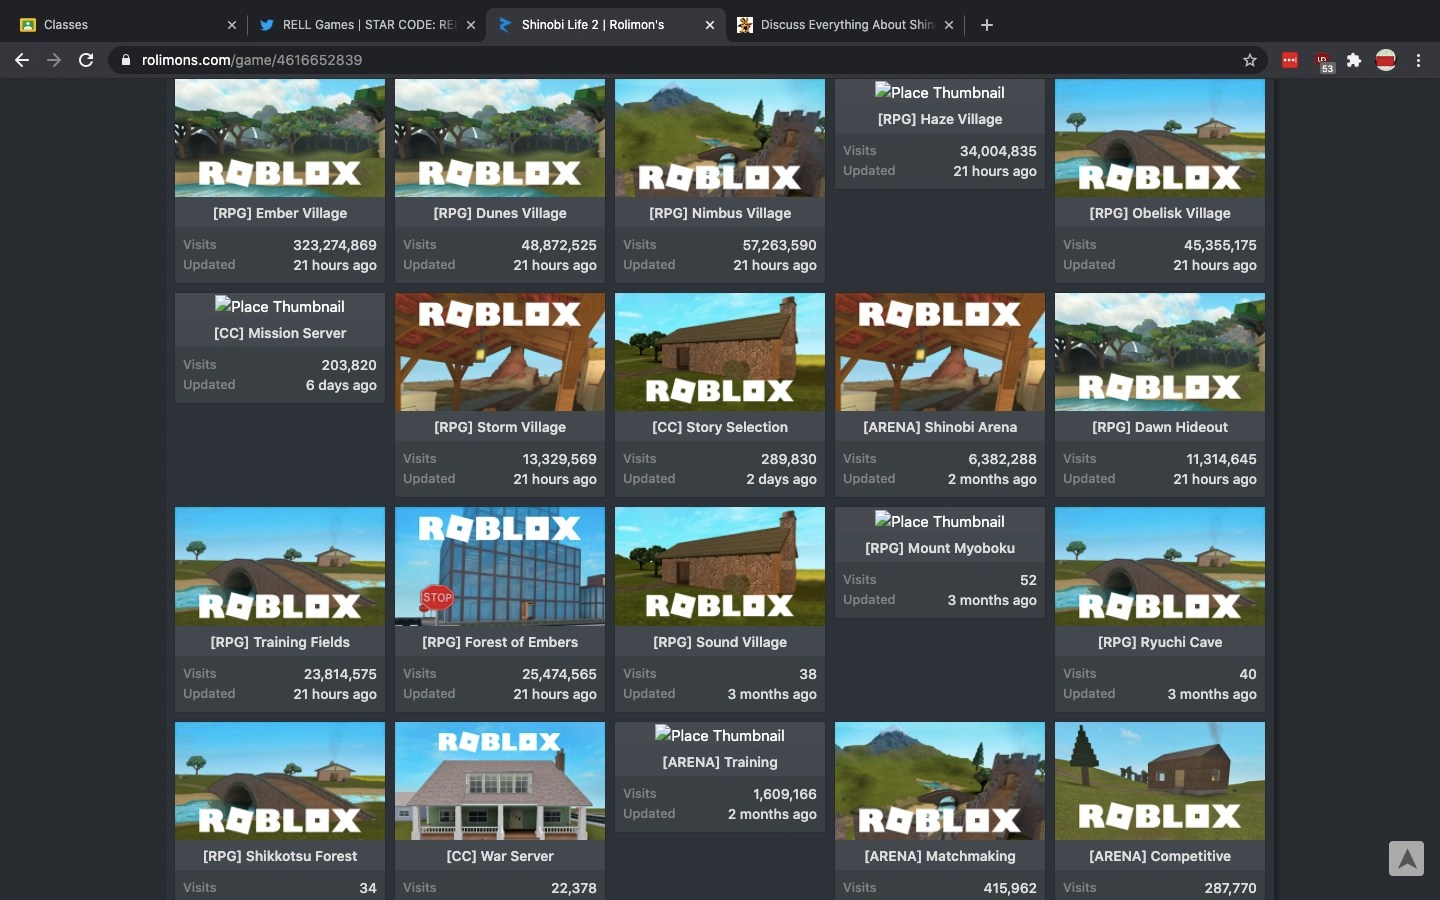Click the visits count 203,820
Viewport: 1440px width, 900px height.
pos(349,365)
